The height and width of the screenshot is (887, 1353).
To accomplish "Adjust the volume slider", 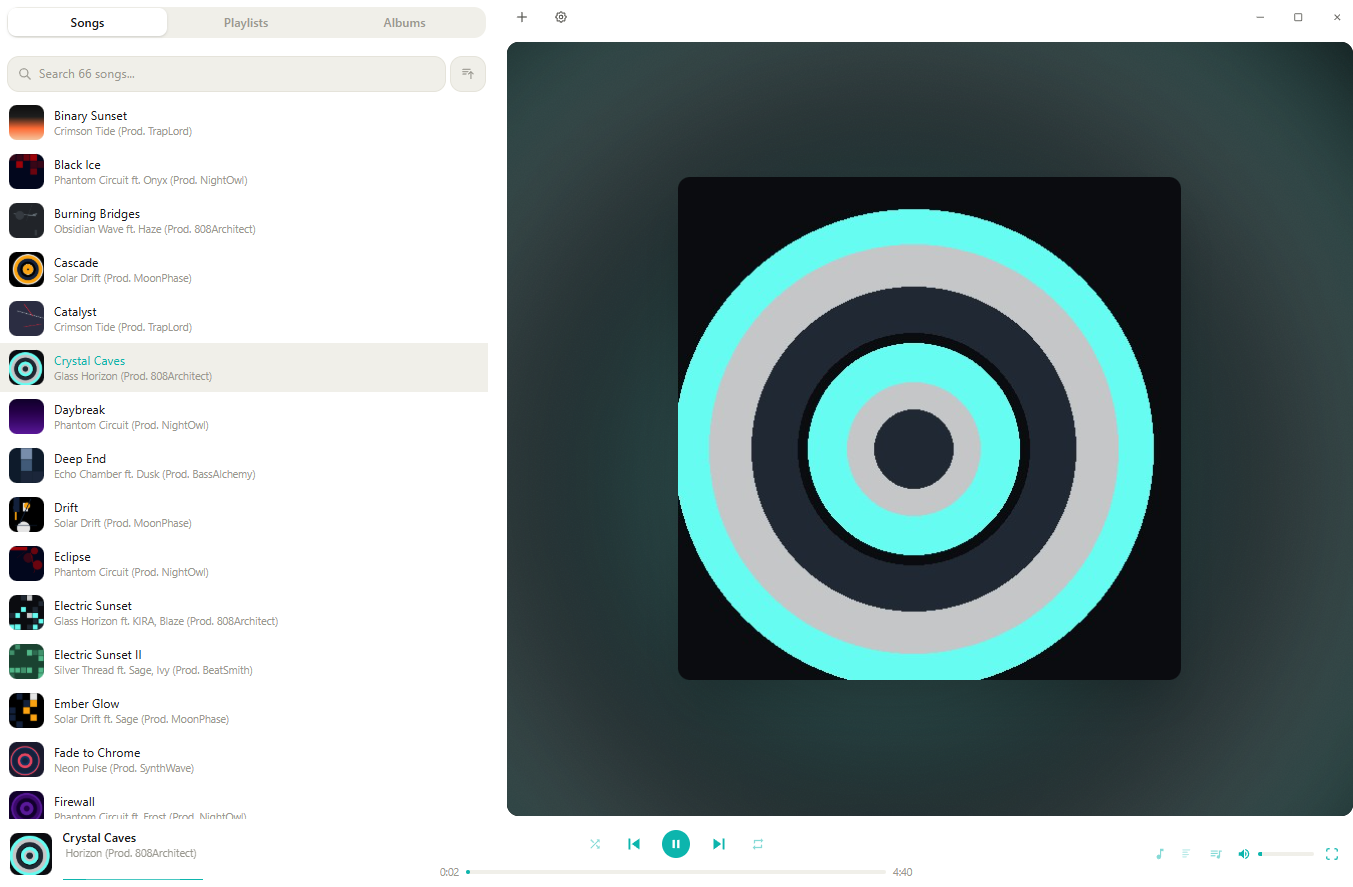I will [1288, 854].
